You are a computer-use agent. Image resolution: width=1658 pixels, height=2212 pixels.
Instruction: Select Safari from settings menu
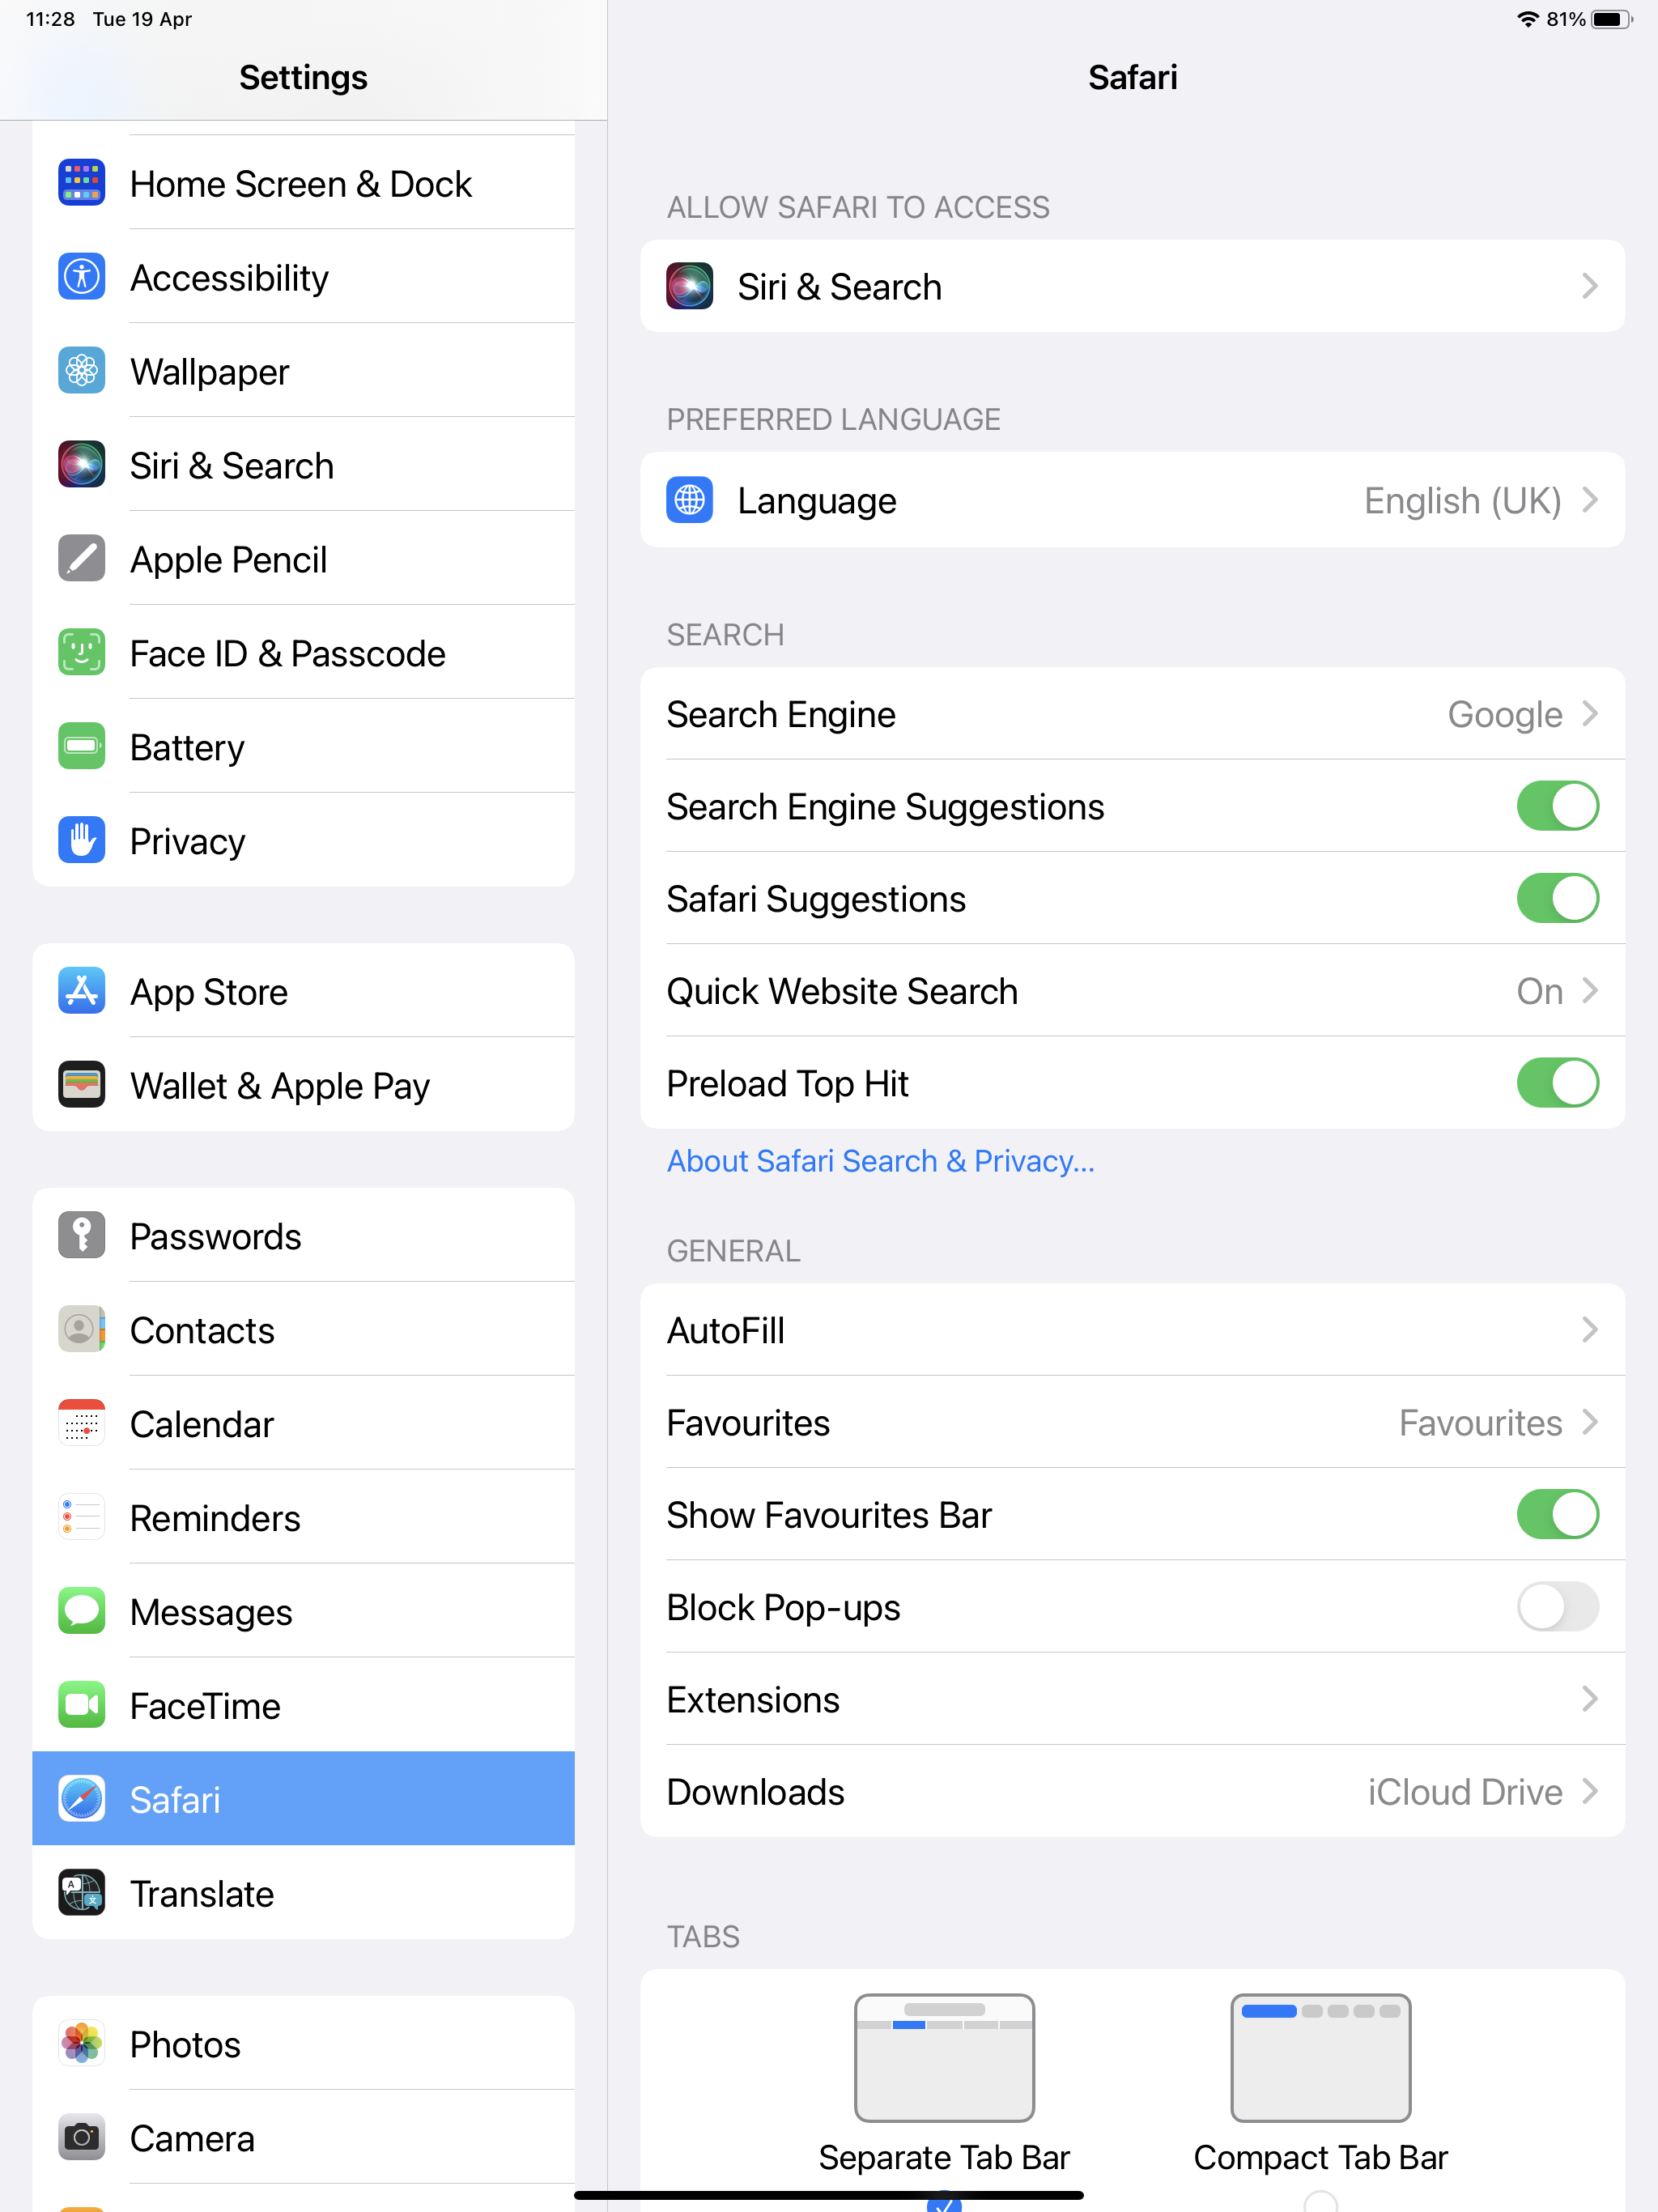[303, 1797]
